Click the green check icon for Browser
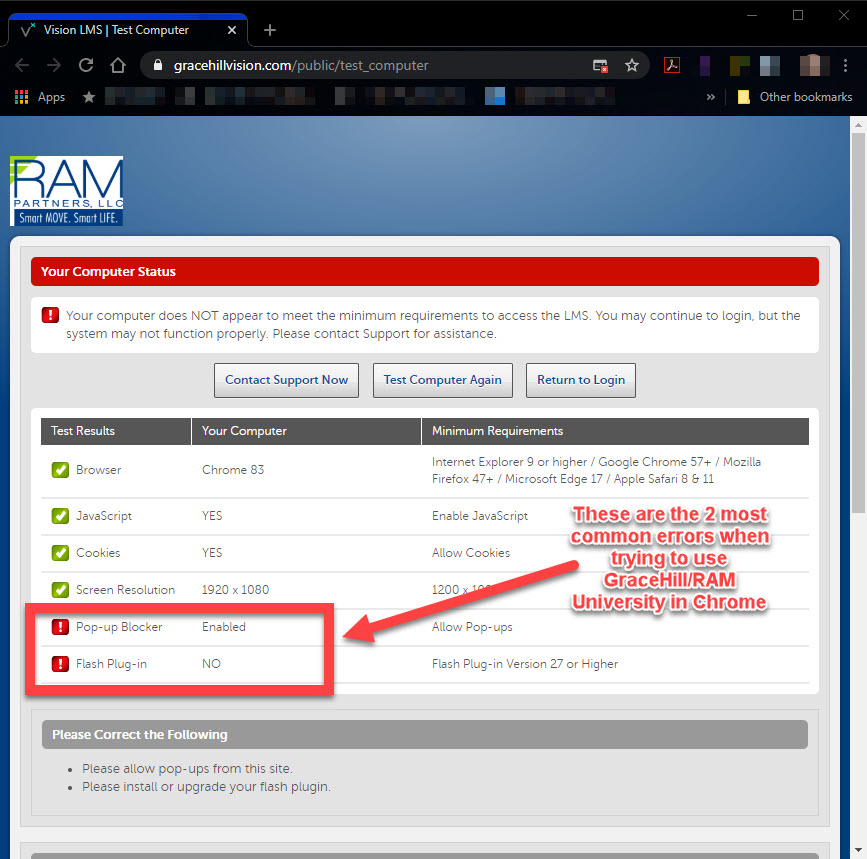Image resolution: width=867 pixels, height=859 pixels. click(x=60, y=470)
